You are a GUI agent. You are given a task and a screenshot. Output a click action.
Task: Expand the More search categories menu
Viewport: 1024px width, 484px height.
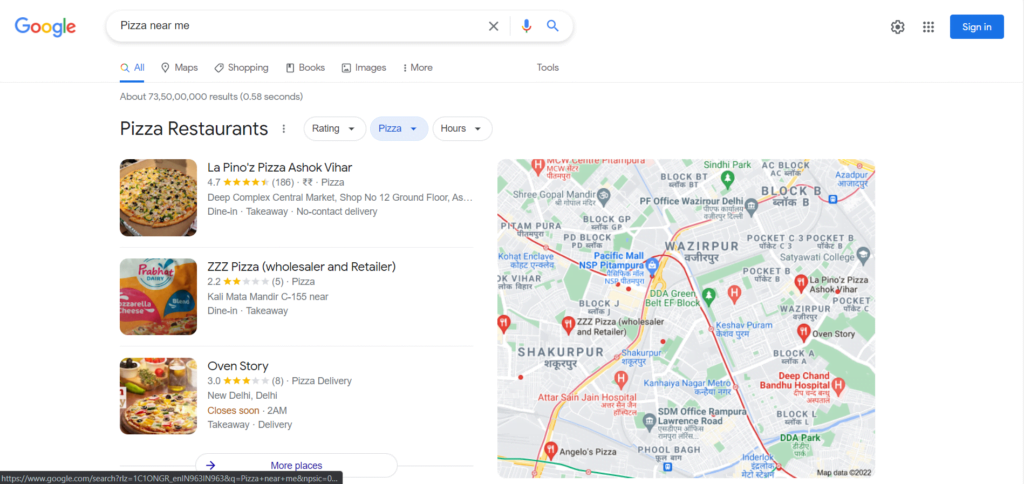pos(417,68)
